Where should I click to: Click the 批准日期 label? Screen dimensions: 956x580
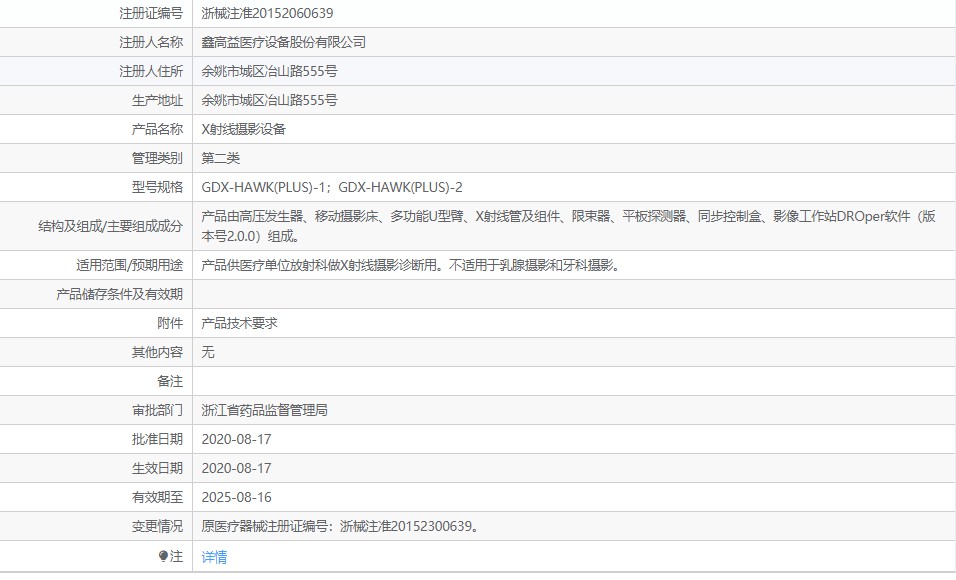(x=157, y=439)
